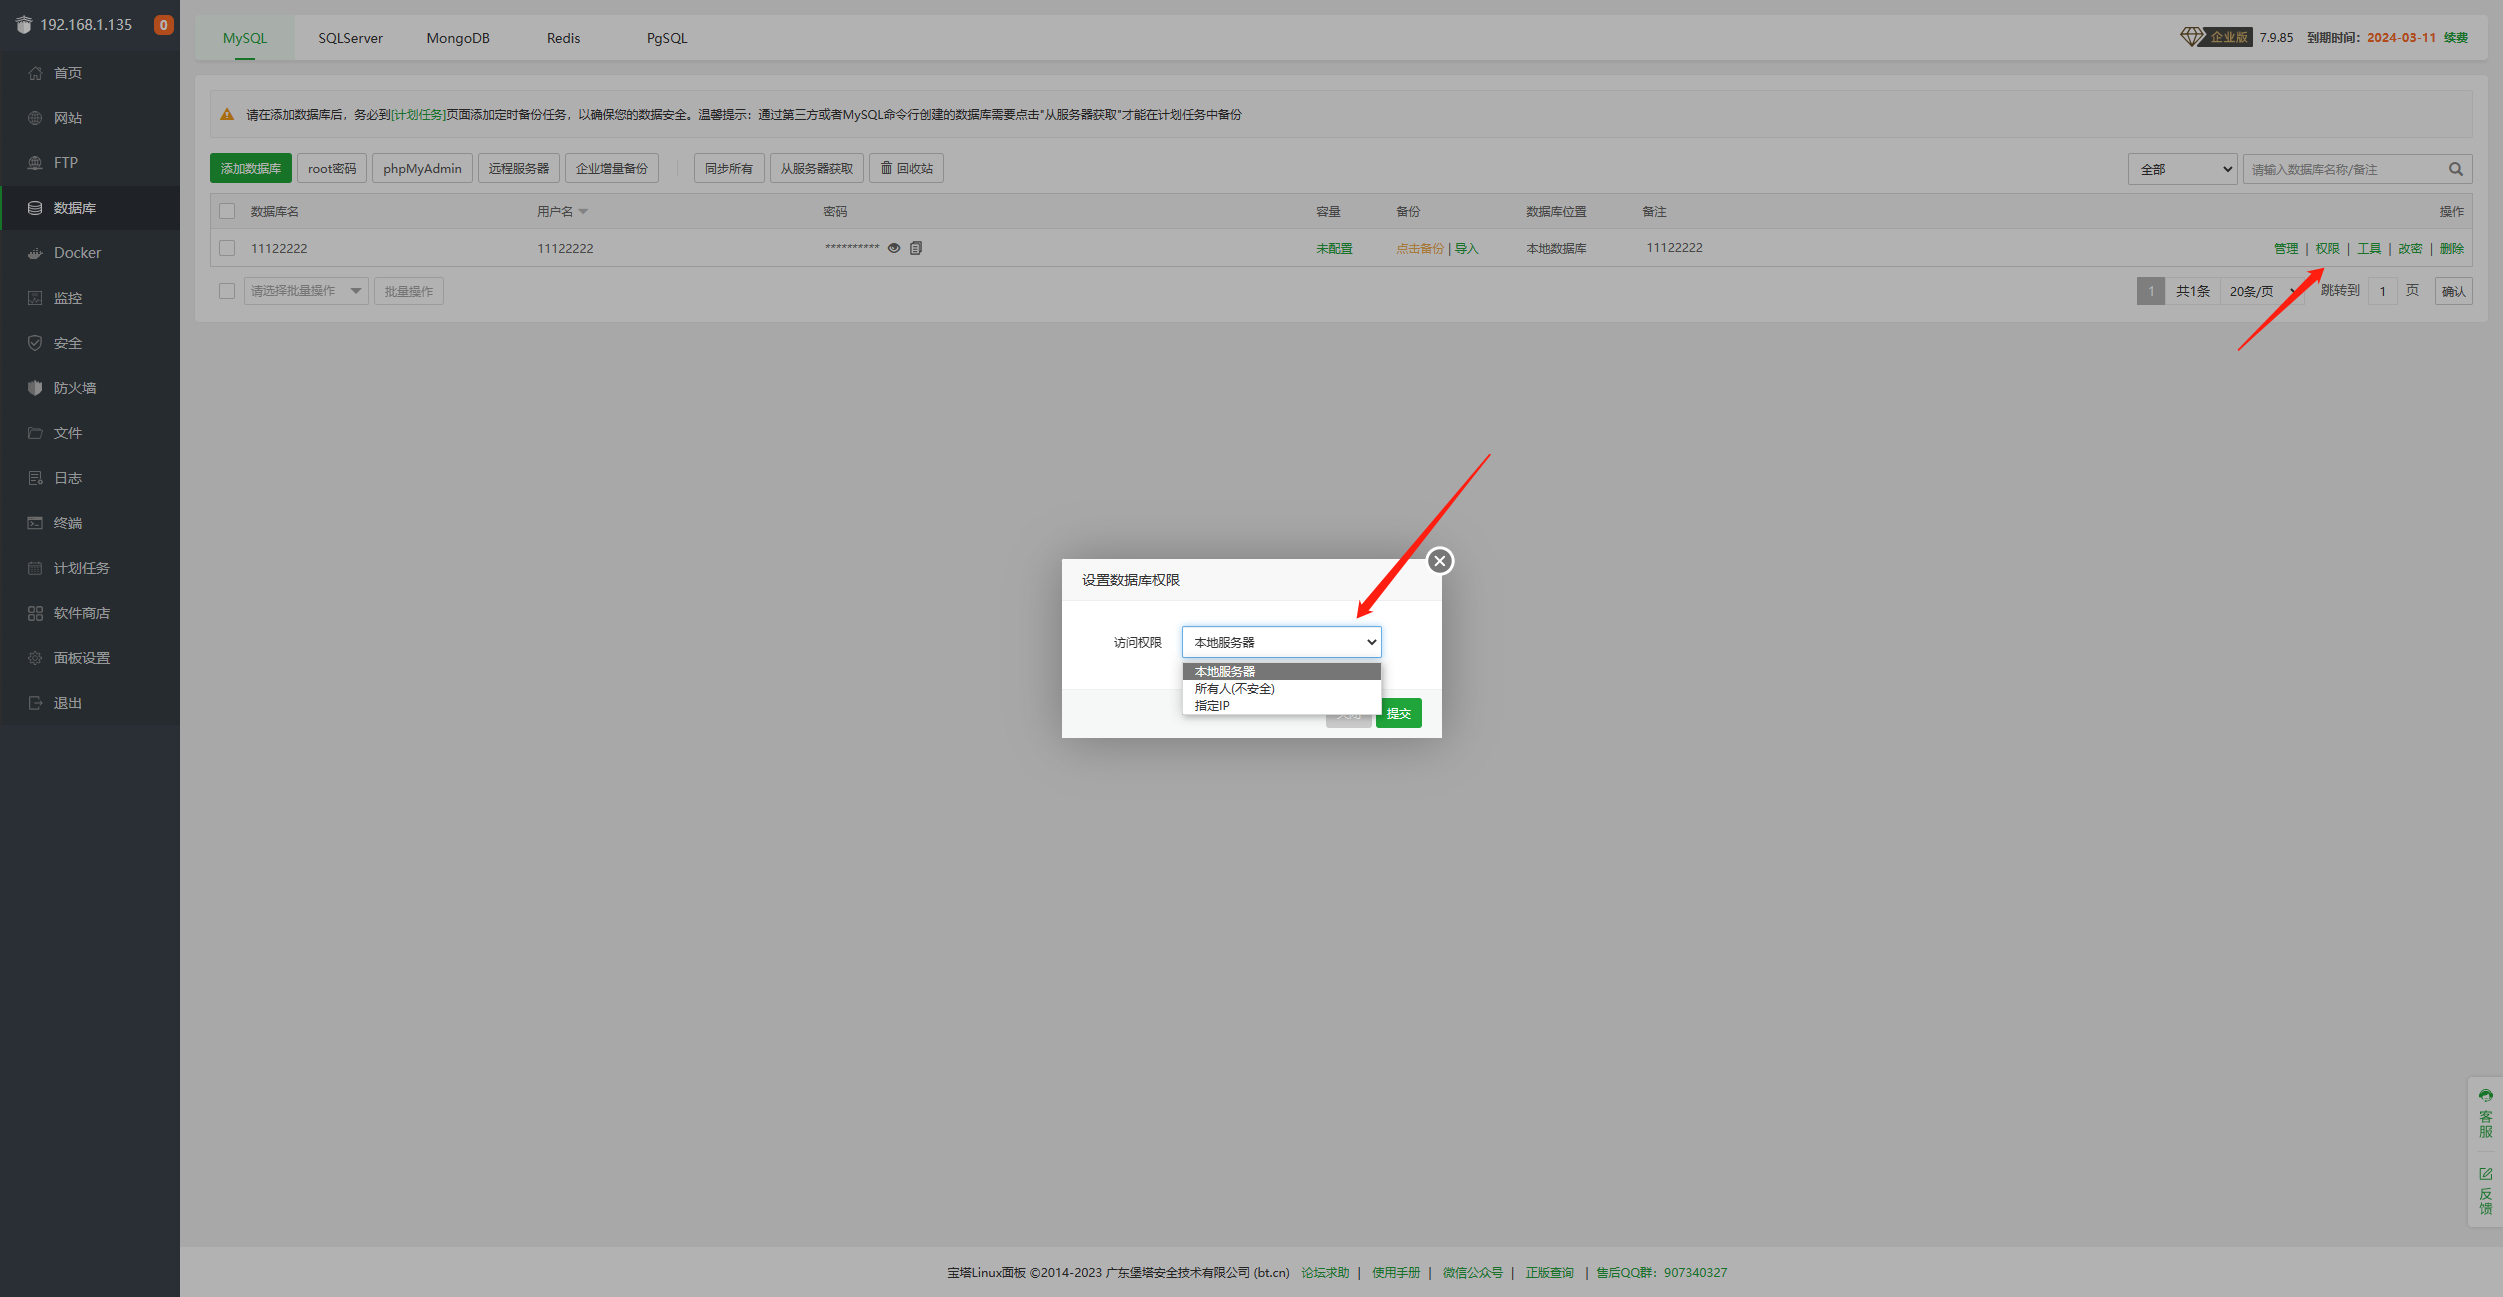This screenshot has width=2503, height=1297.
Task: Click the 续费 renew link
Action: (2456, 37)
